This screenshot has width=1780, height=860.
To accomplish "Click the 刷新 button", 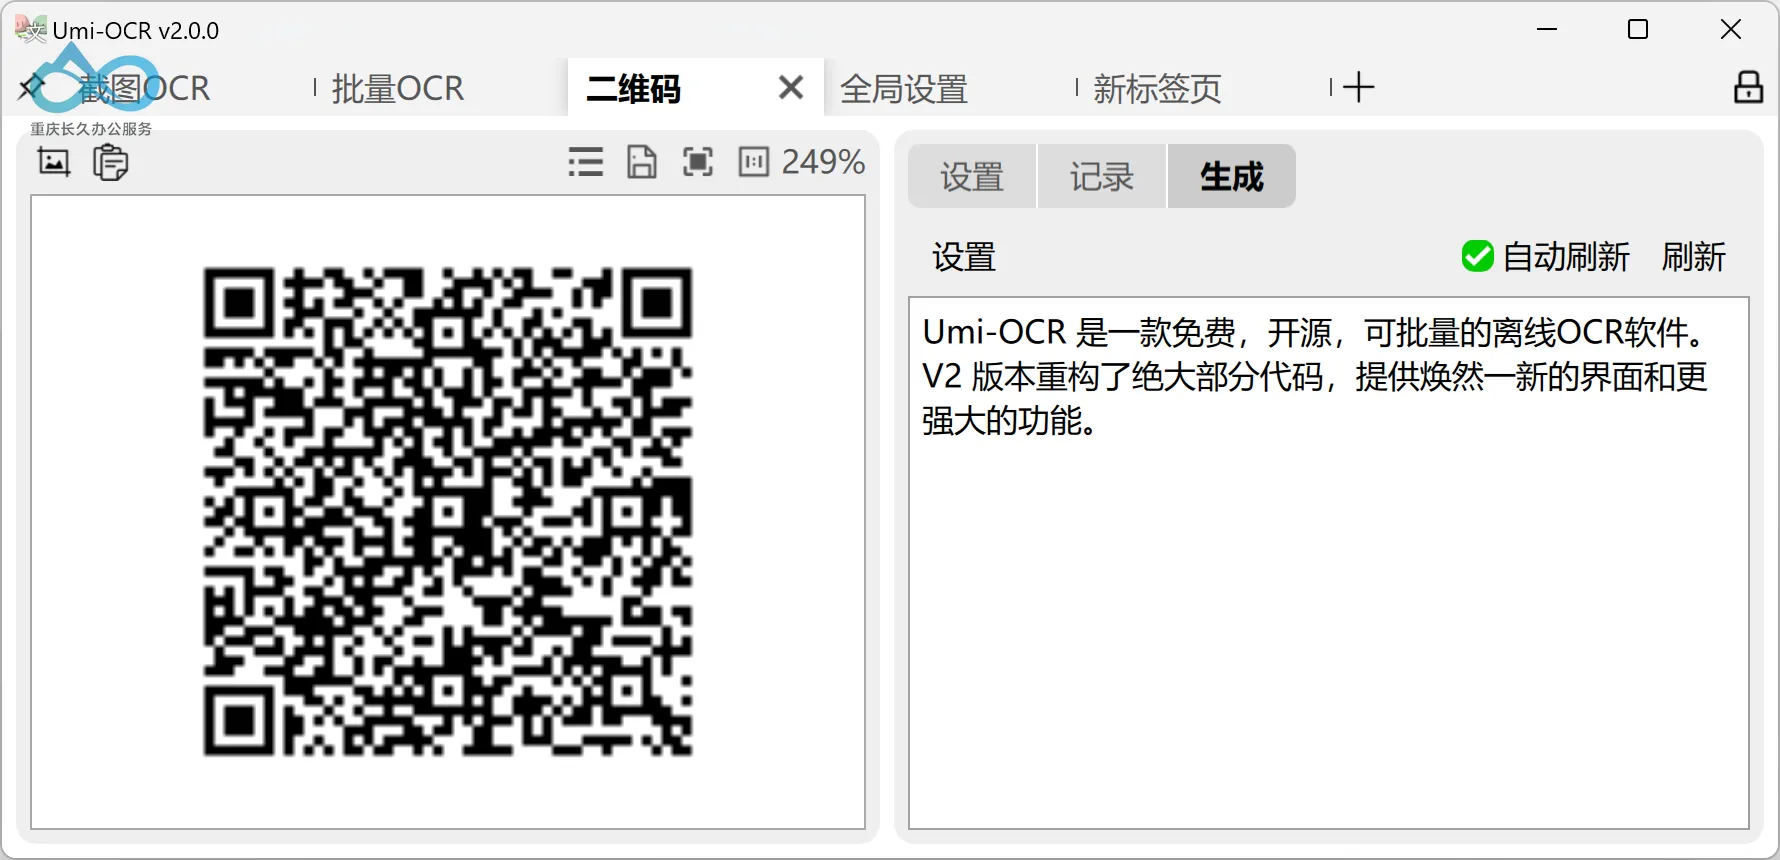I will click(1694, 257).
